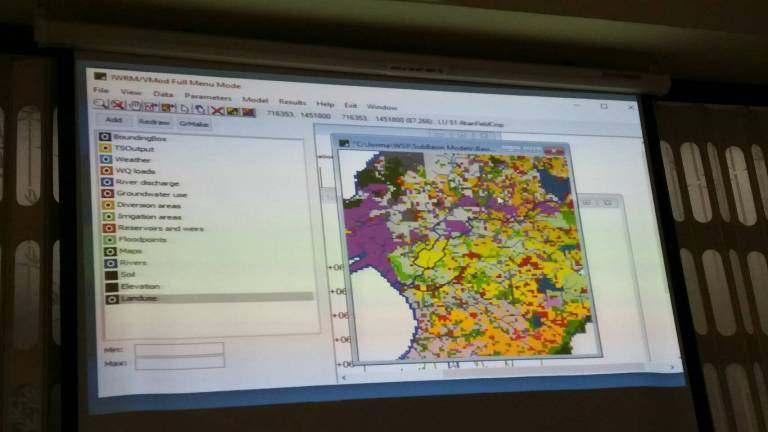Open the Parameters menu
768x432 pixels.
coord(207,98)
